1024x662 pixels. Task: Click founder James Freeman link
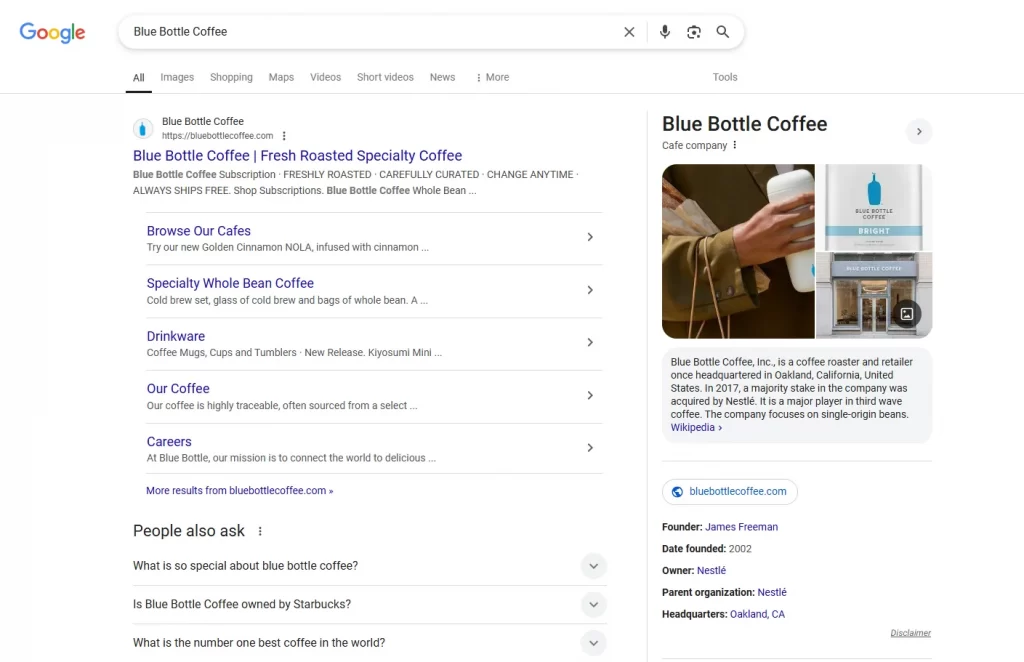pyautogui.click(x=741, y=527)
